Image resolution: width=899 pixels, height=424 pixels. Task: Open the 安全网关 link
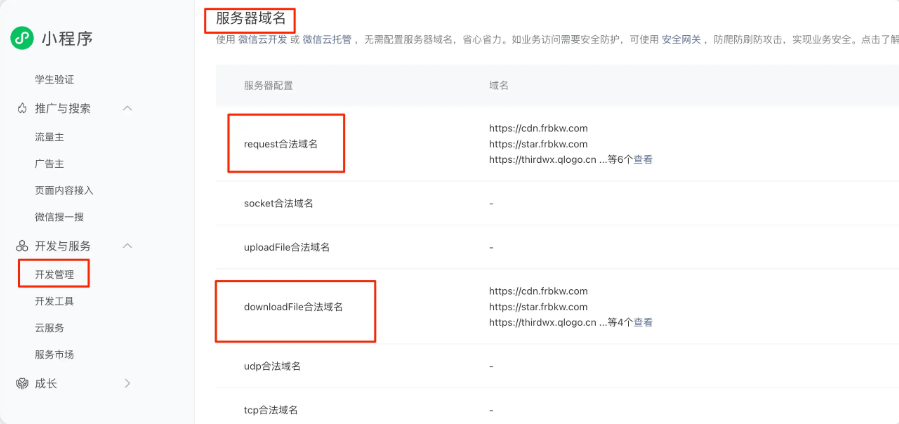coord(682,40)
